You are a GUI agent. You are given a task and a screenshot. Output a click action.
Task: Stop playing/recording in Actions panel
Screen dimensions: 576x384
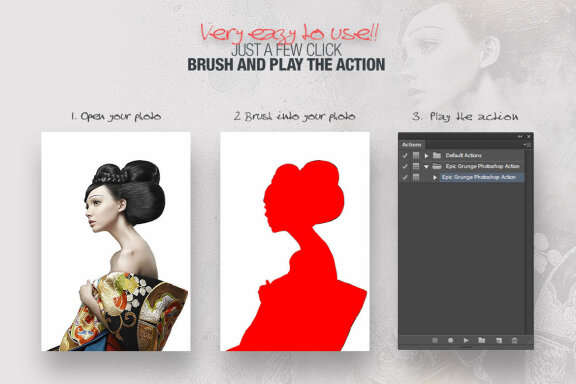tap(435, 340)
